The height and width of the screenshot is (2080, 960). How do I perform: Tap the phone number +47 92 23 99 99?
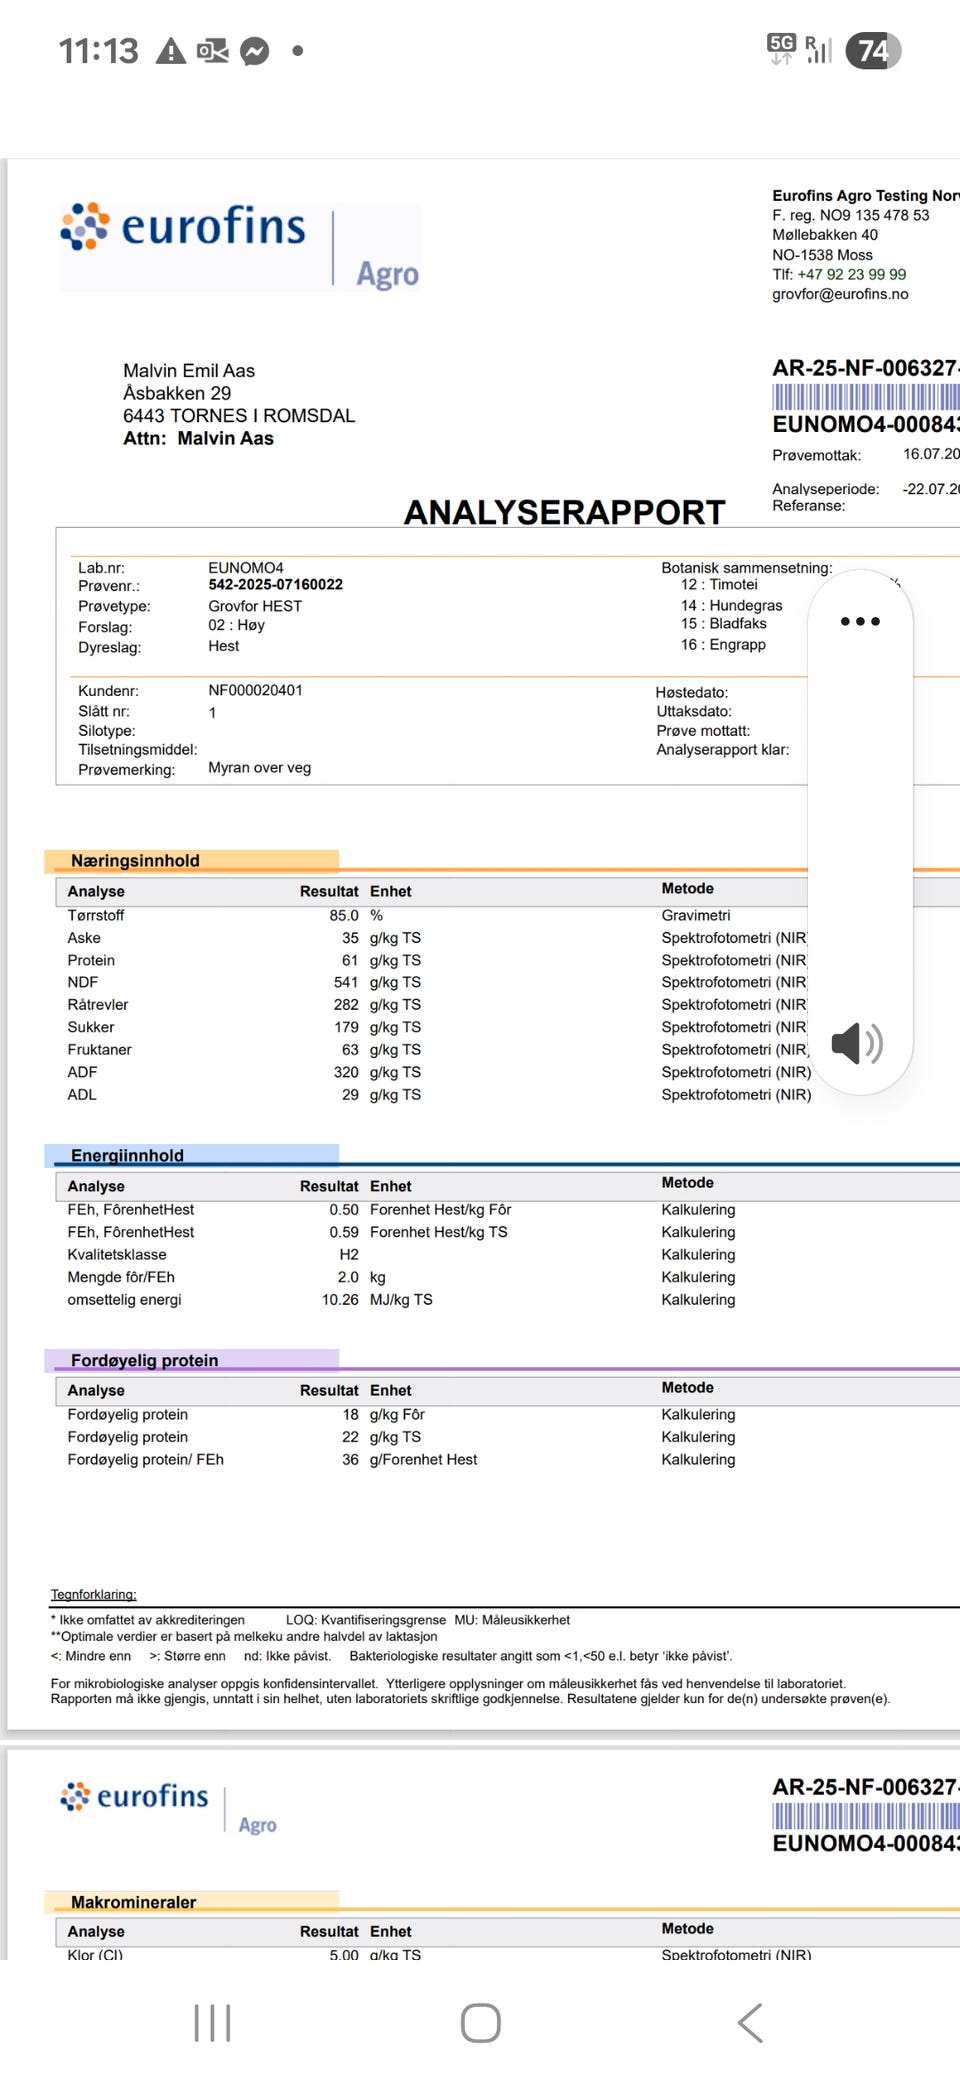pos(851,274)
